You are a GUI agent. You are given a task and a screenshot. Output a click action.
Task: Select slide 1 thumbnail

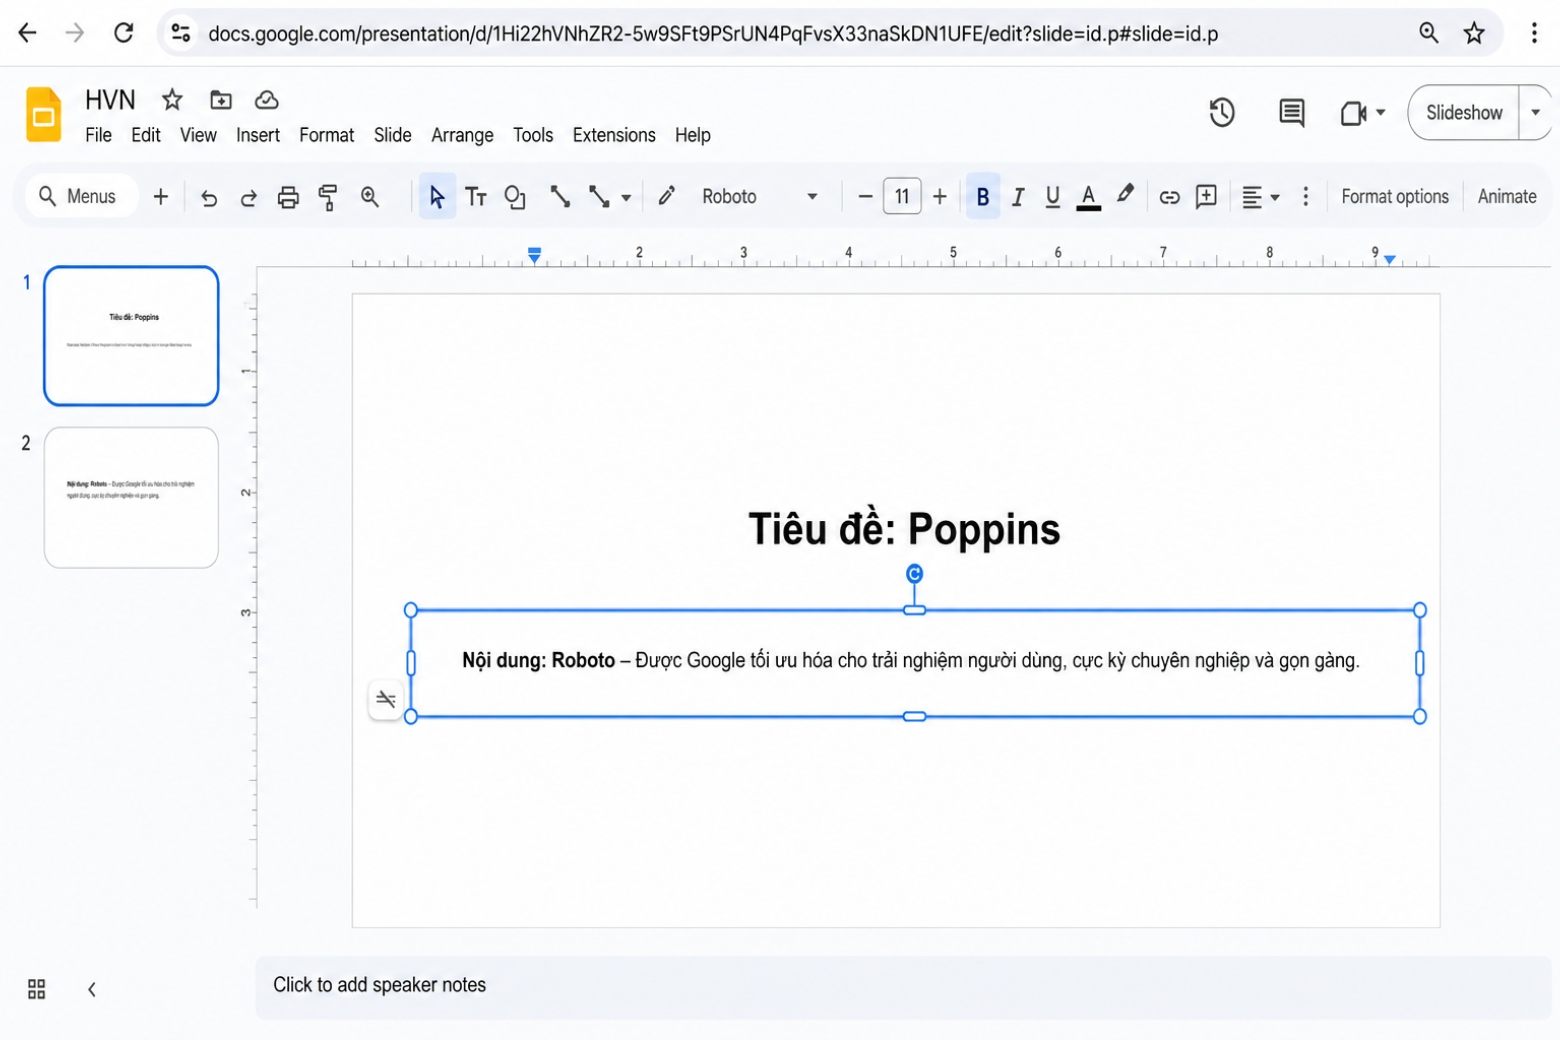131,336
